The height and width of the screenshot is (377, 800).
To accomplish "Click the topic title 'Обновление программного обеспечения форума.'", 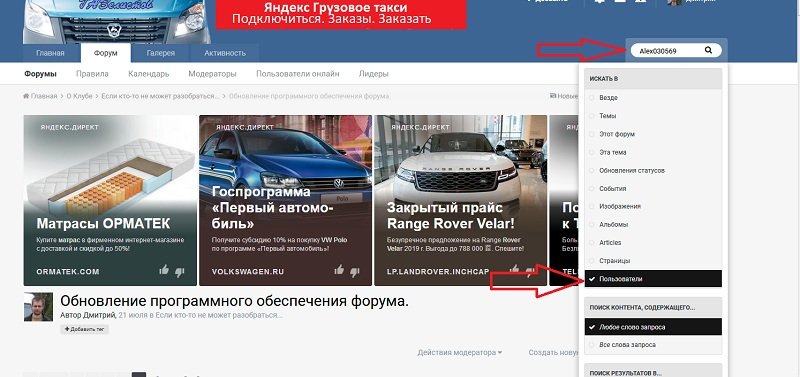I will (234, 301).
